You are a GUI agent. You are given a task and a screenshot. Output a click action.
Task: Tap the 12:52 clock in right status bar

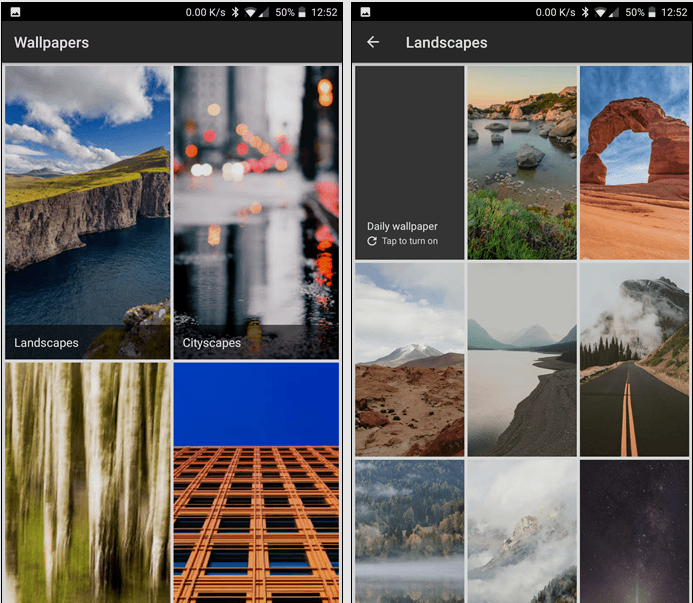674,12
